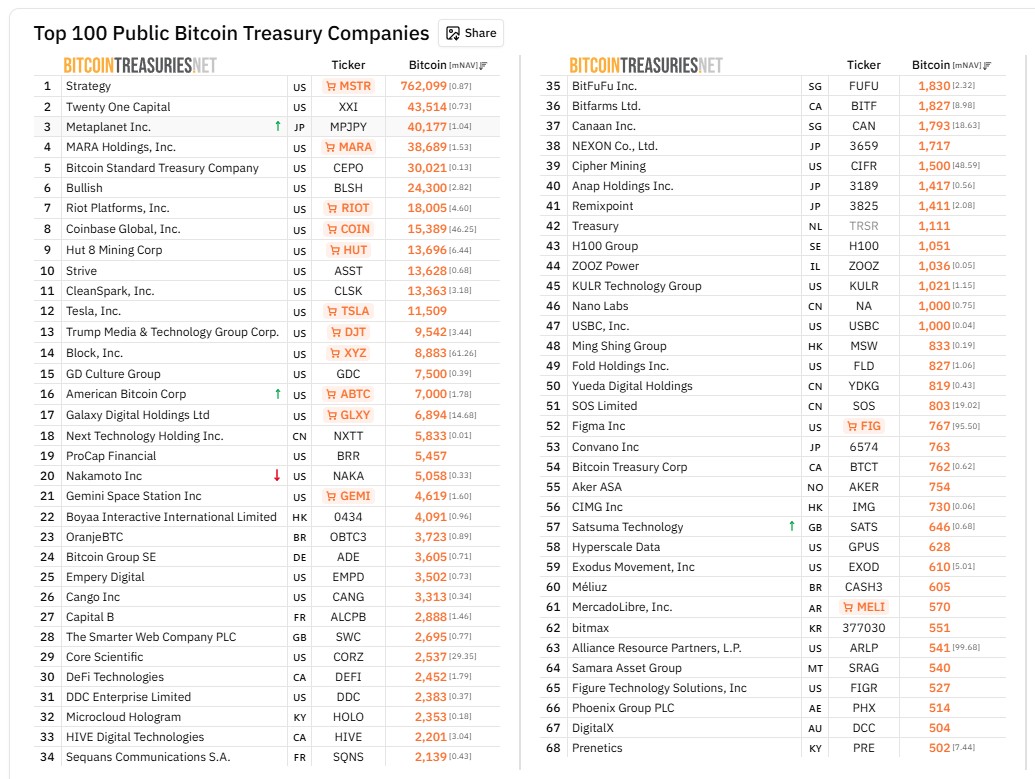Sort left table using Bitcoin column sort icon
The width and height of the screenshot is (1035, 779).
pyautogui.click(x=484, y=66)
